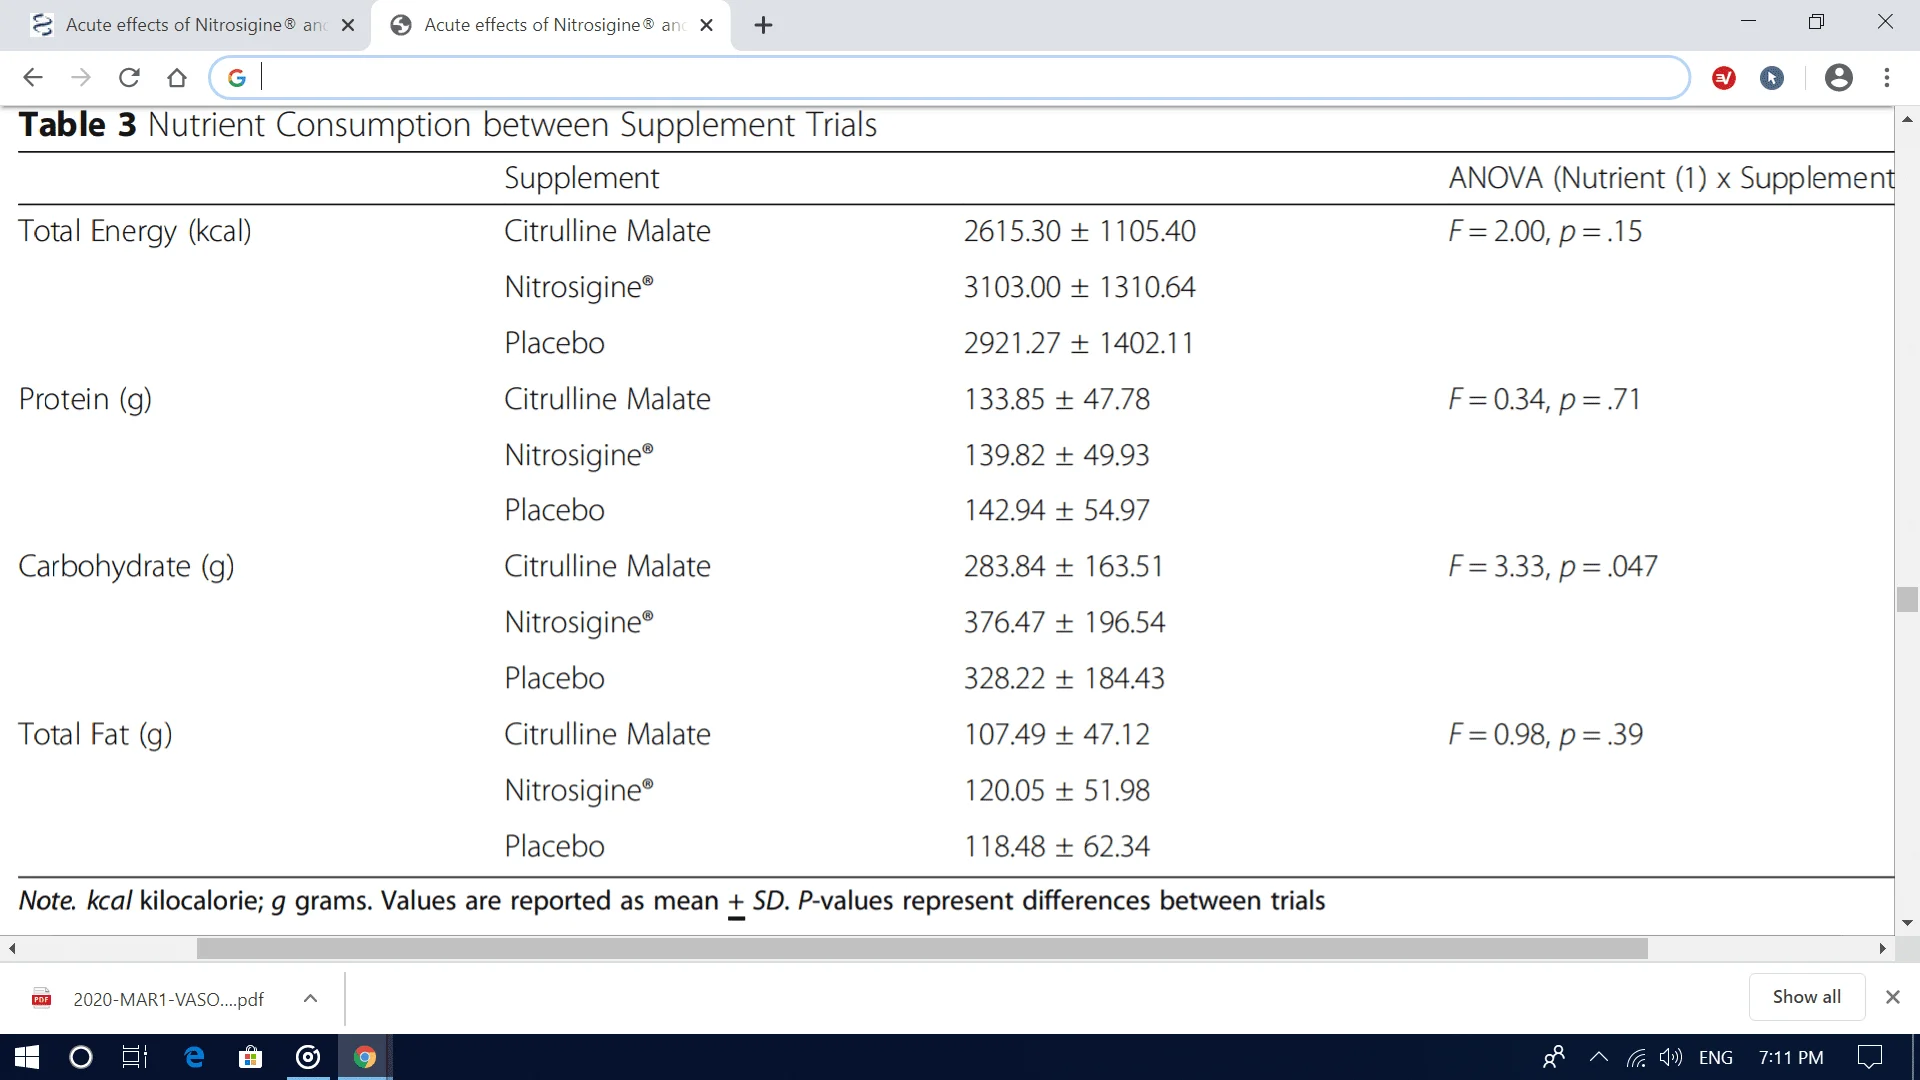Open People icon in system tray
The width and height of the screenshot is (1920, 1080).
pyautogui.click(x=1554, y=1057)
